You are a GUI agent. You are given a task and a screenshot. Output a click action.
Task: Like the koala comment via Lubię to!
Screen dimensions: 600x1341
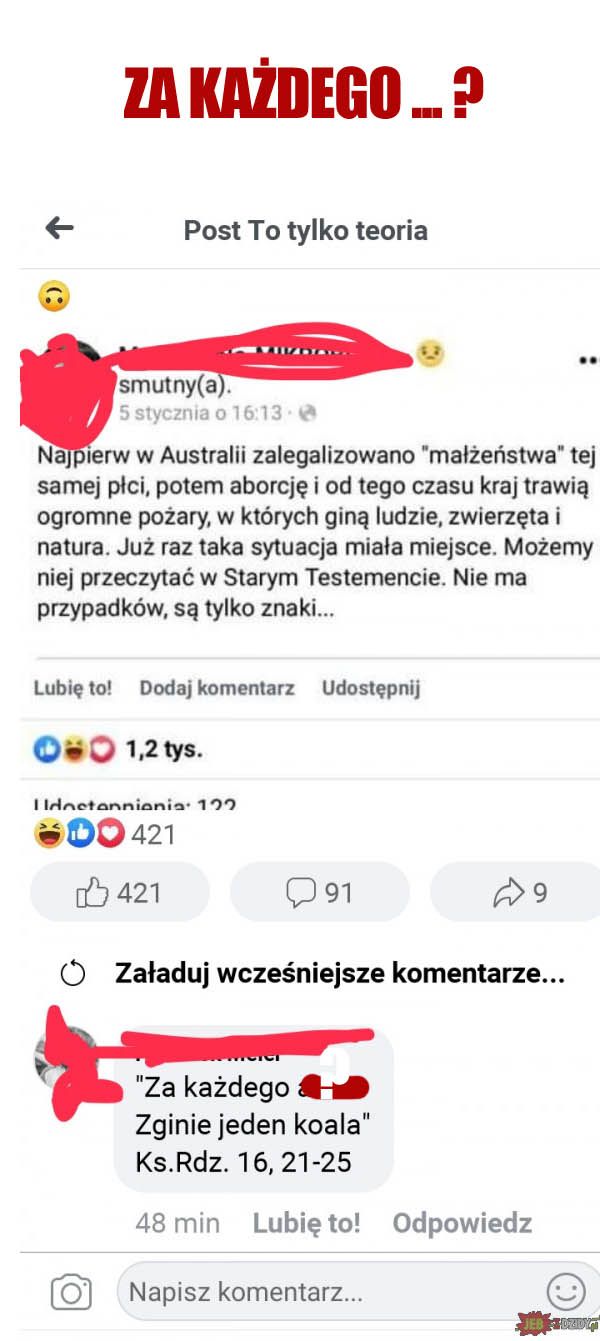(x=306, y=1223)
